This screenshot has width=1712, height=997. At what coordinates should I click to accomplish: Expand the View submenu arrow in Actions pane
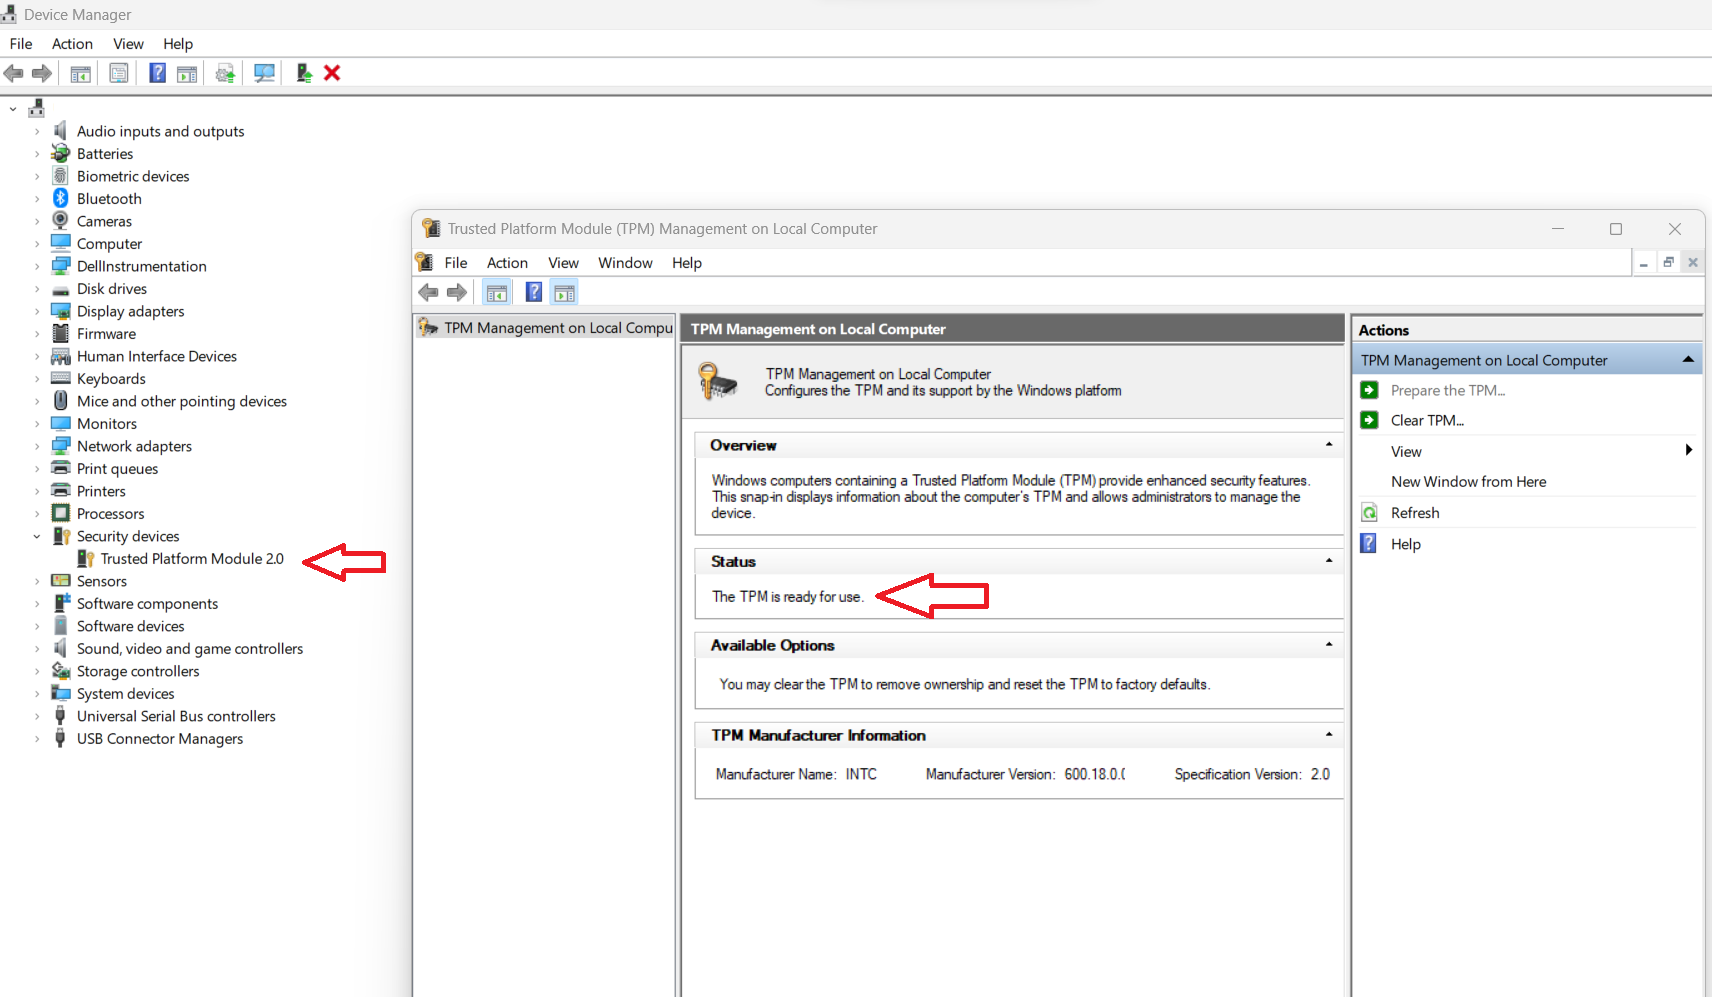[x=1688, y=450]
